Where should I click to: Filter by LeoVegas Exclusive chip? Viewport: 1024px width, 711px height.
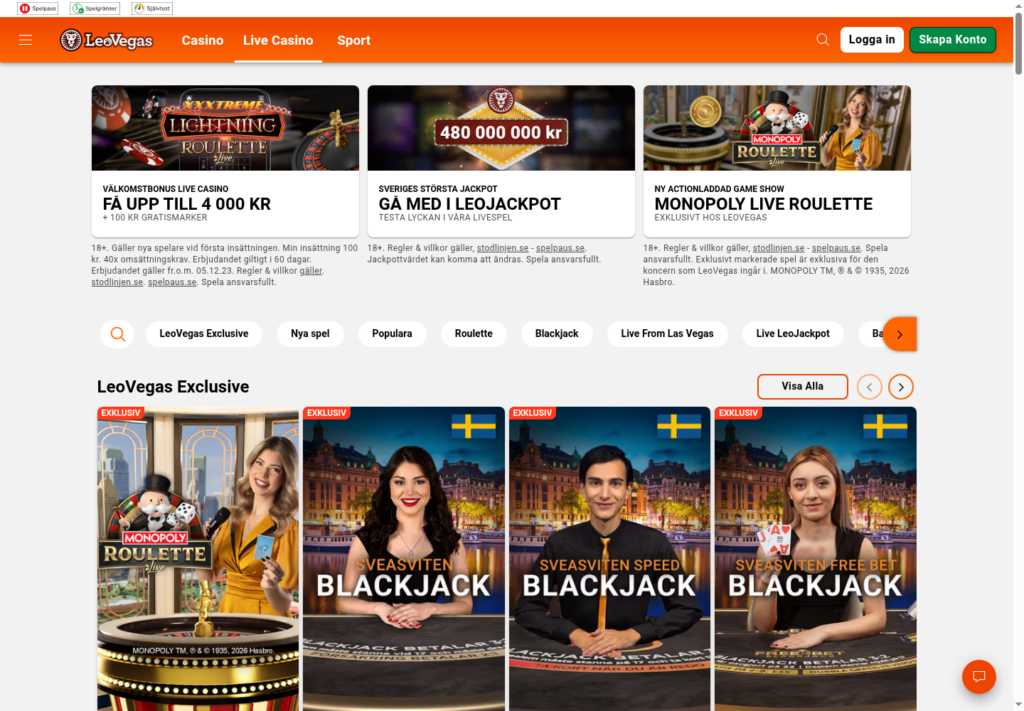(204, 334)
